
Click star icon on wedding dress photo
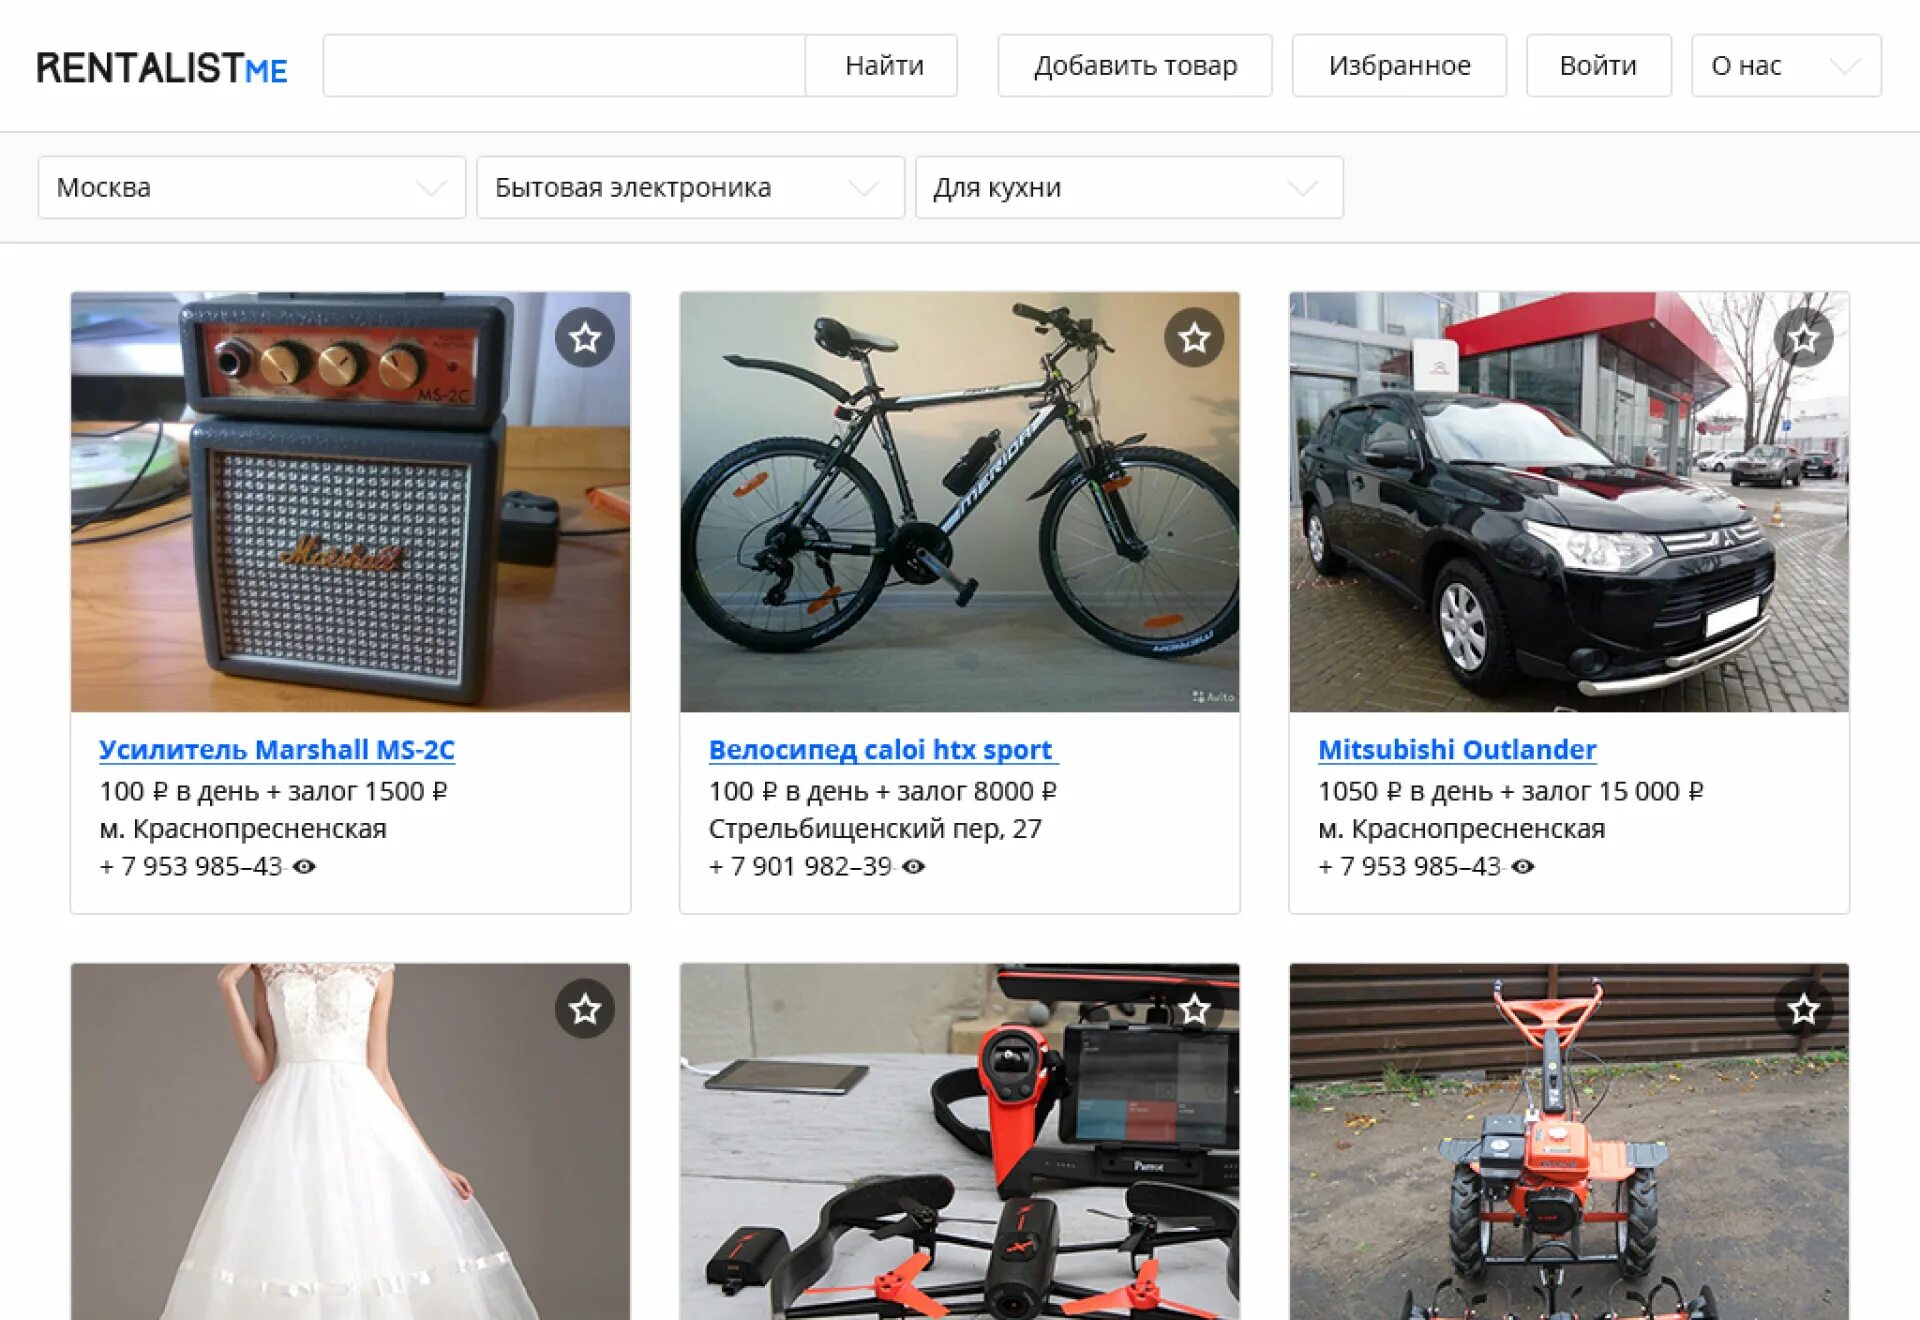point(585,1009)
